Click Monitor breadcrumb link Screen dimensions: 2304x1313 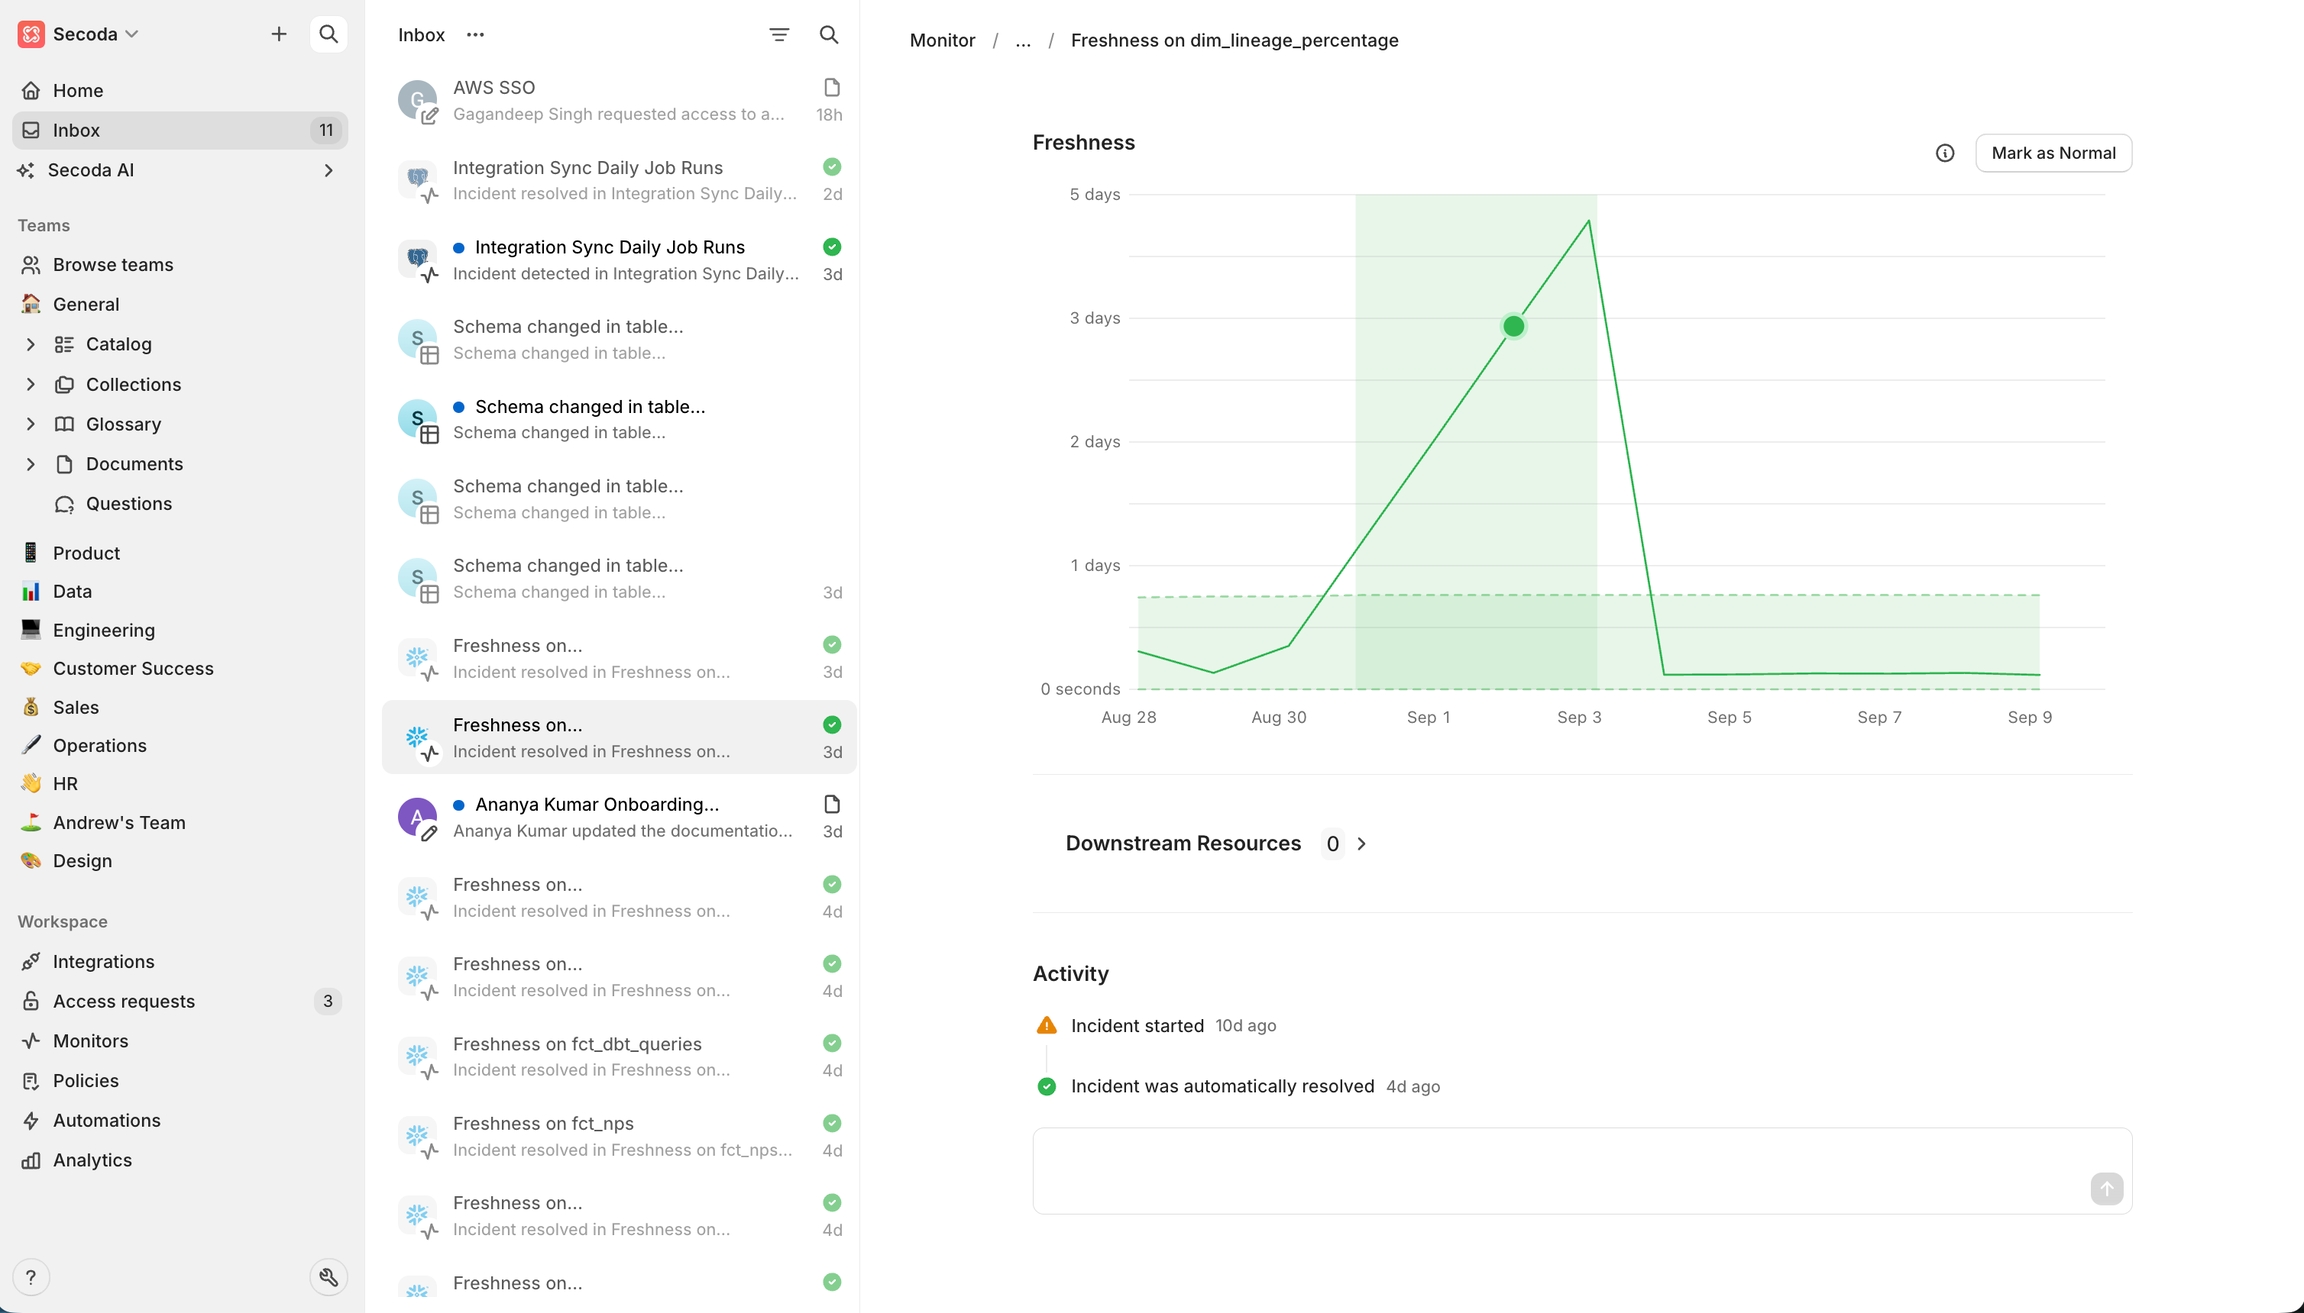pos(942,41)
